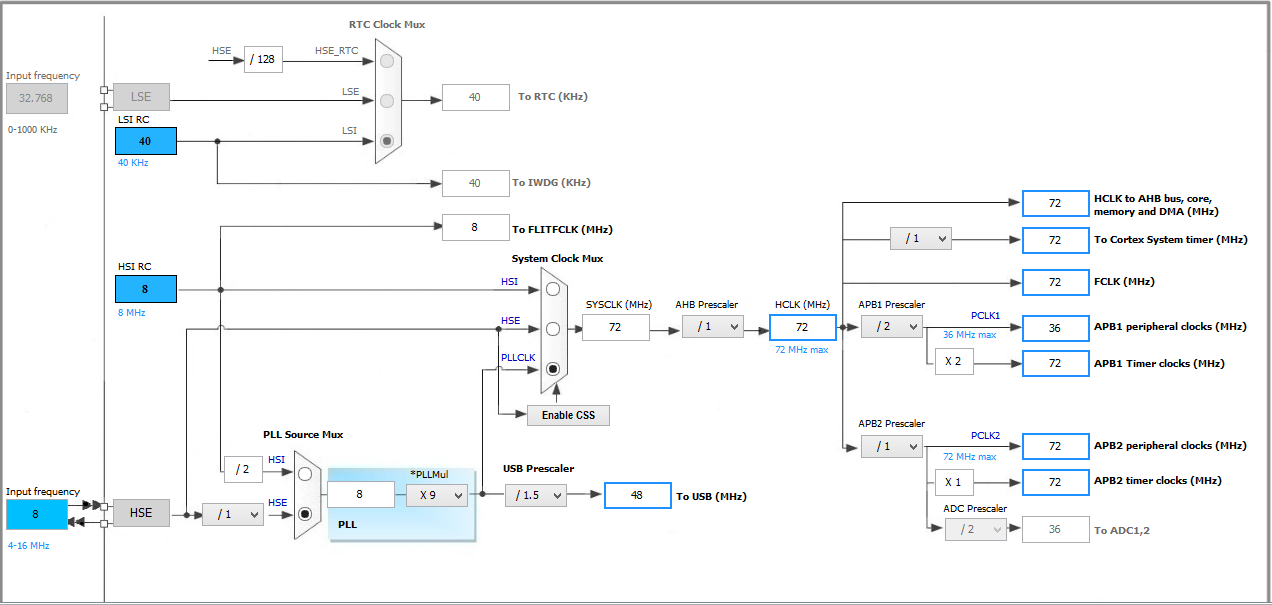Select HSI in the System Clock Mux

click(x=553, y=290)
